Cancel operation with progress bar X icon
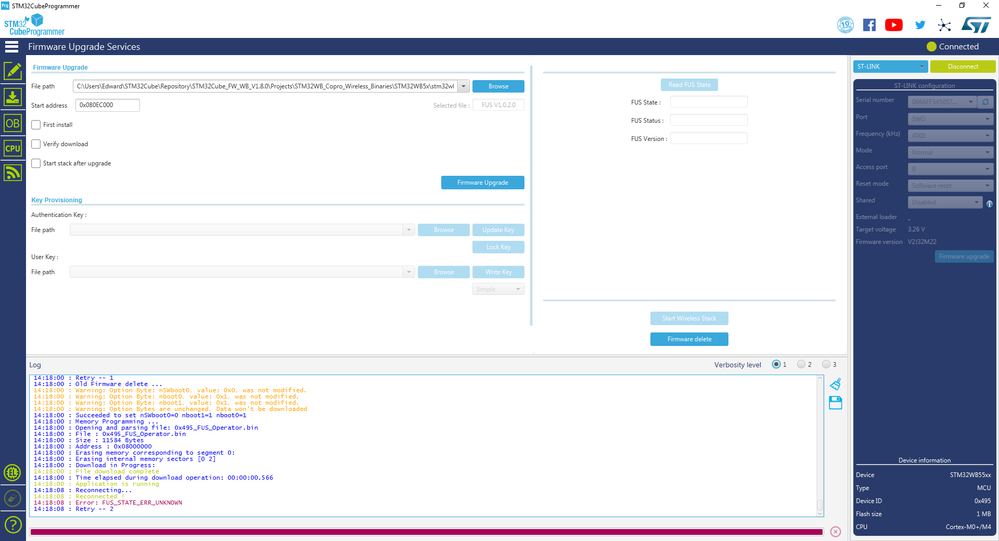 [835, 531]
